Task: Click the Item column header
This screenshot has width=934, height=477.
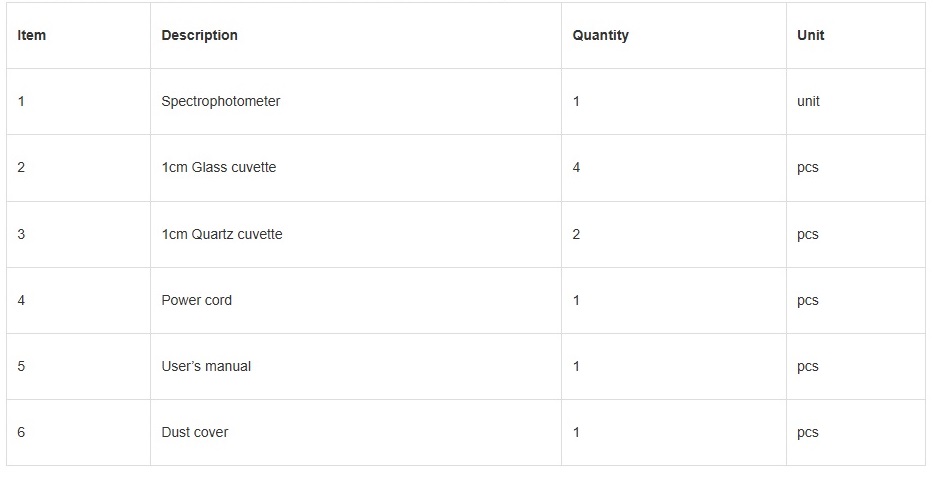Action: [32, 35]
